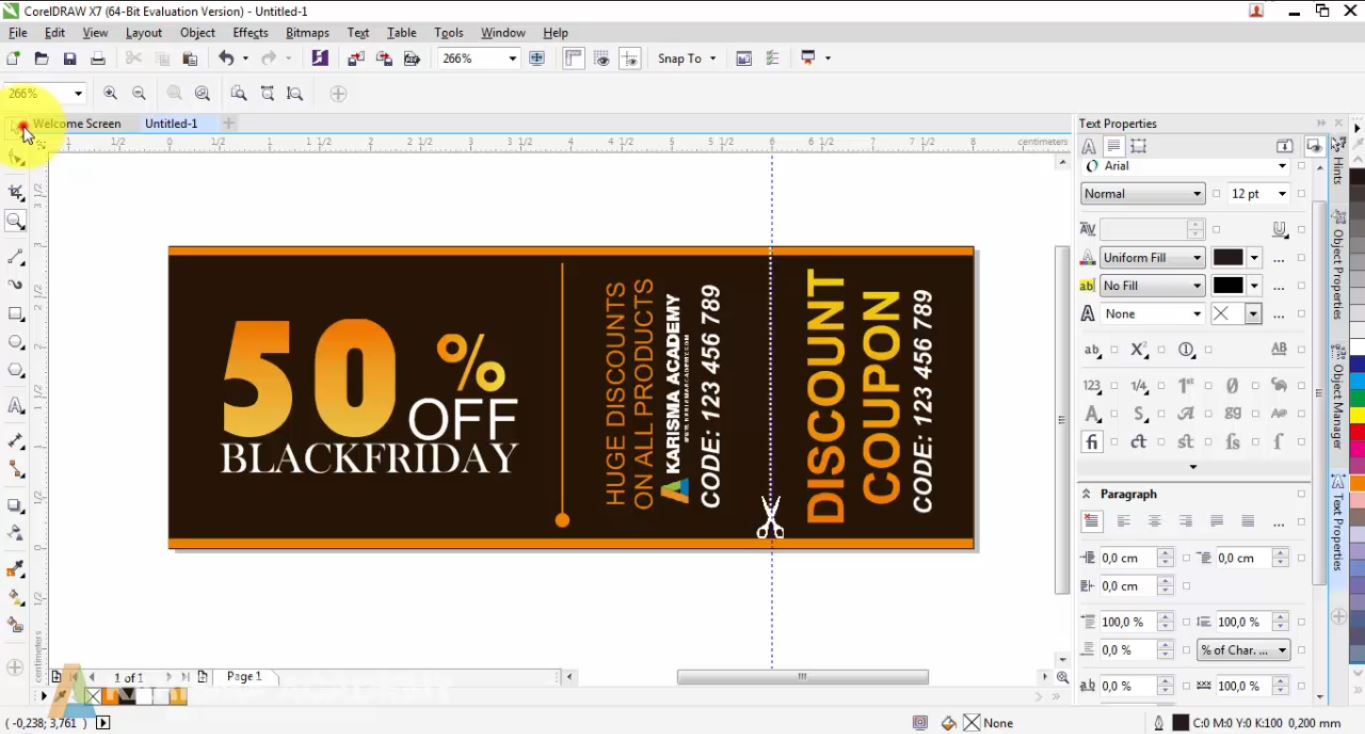The image size is (1365, 734).
Task: Toggle the Frame section icon in Text Properties
Action: [1138, 146]
